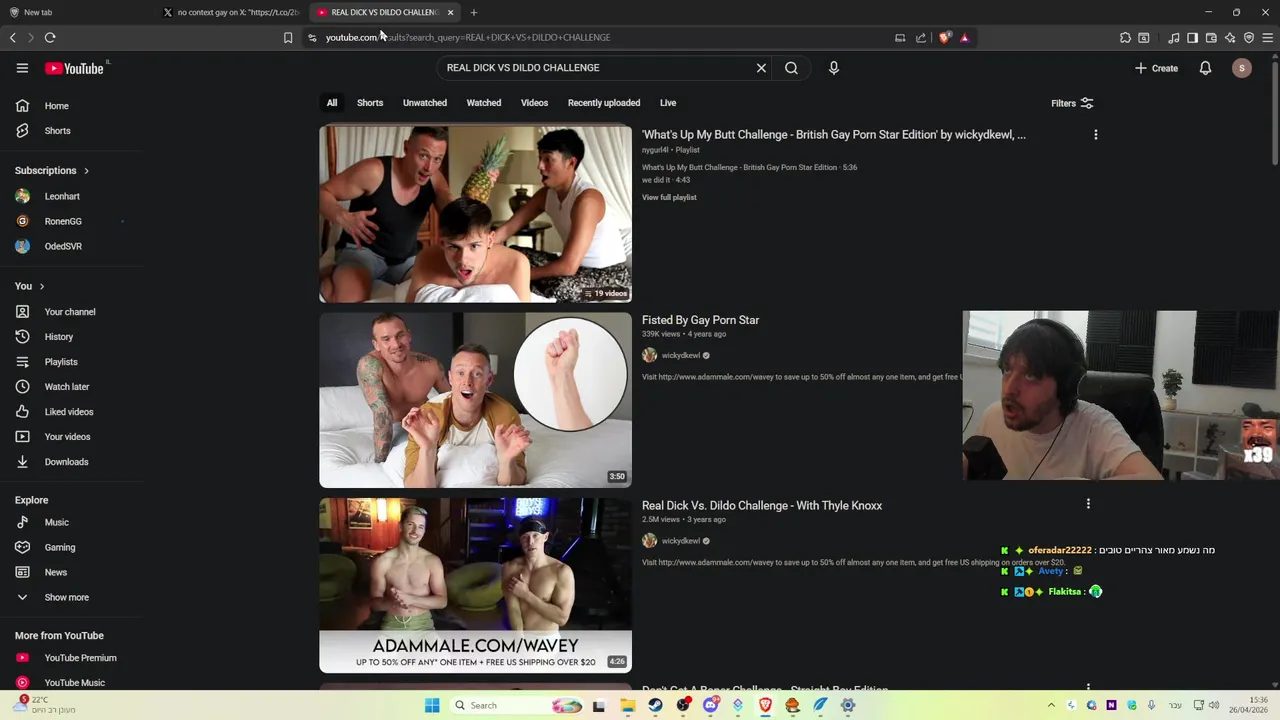Switch to the New tab browser tab
Screen dimensions: 1280x720
(x=78, y=12)
